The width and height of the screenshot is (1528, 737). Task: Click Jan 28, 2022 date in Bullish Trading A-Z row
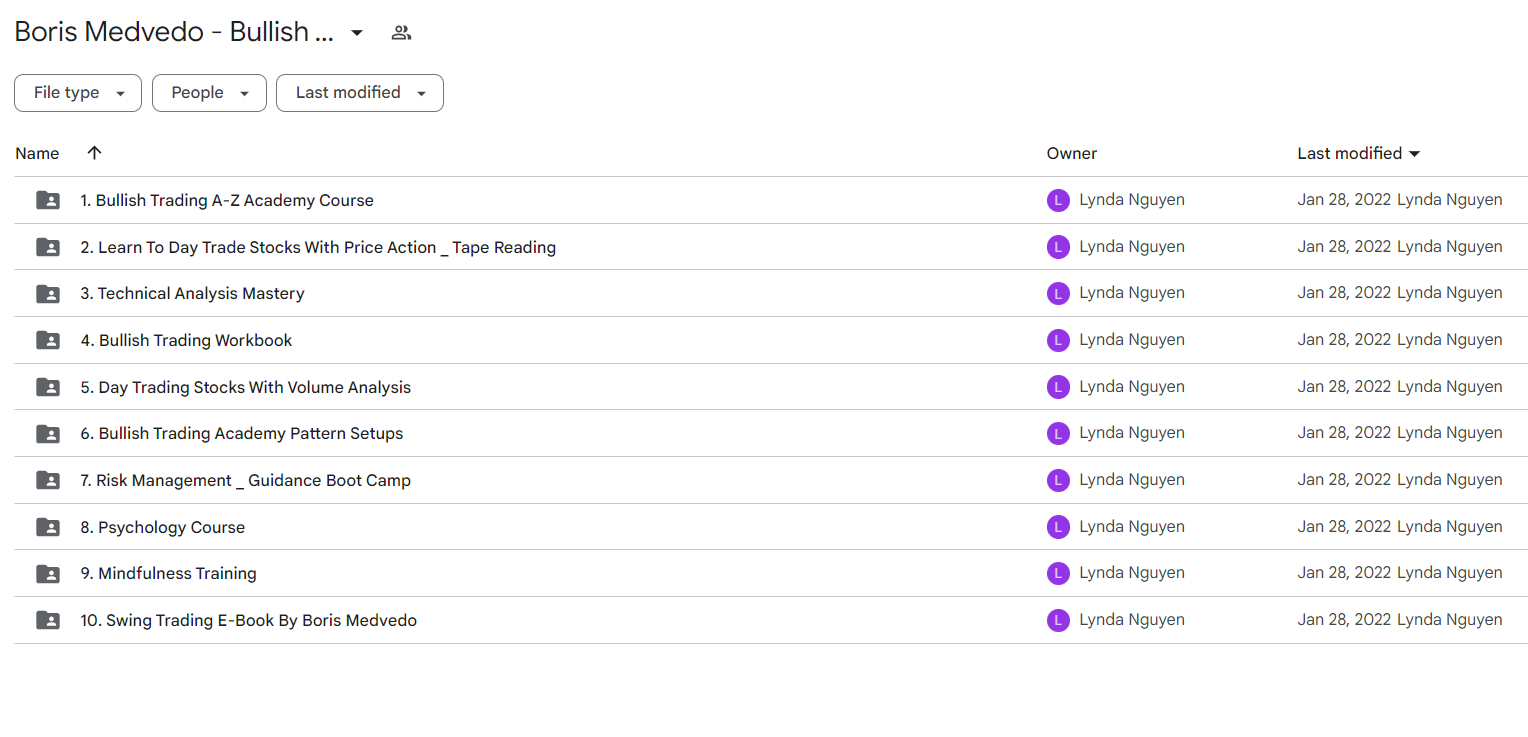pos(1344,199)
